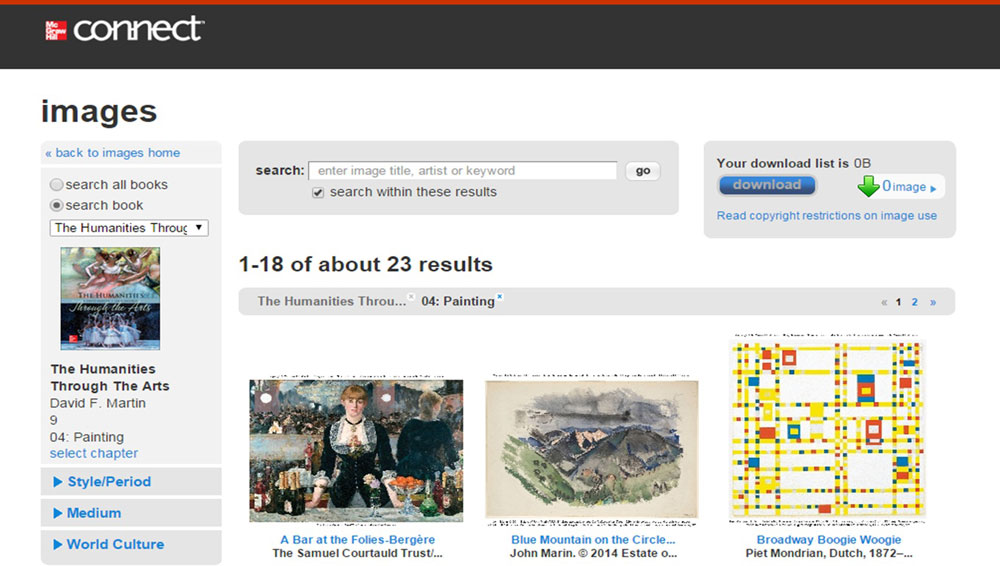Click the 04: Painting chapter label in the sidebar
Screen dimensions: 1000x566
(x=87, y=437)
